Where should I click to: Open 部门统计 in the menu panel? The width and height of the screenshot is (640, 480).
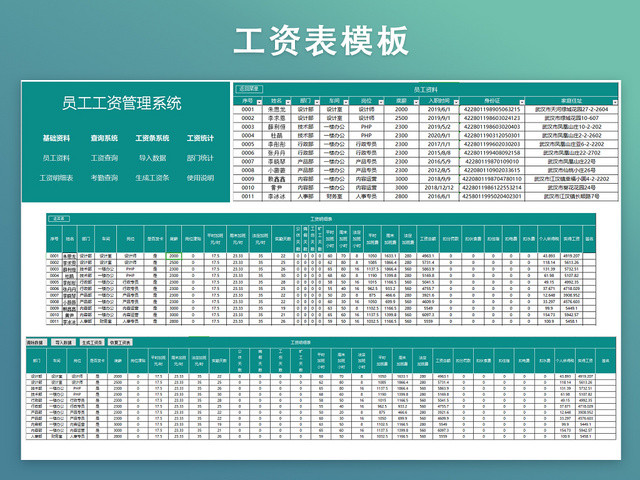coord(200,158)
